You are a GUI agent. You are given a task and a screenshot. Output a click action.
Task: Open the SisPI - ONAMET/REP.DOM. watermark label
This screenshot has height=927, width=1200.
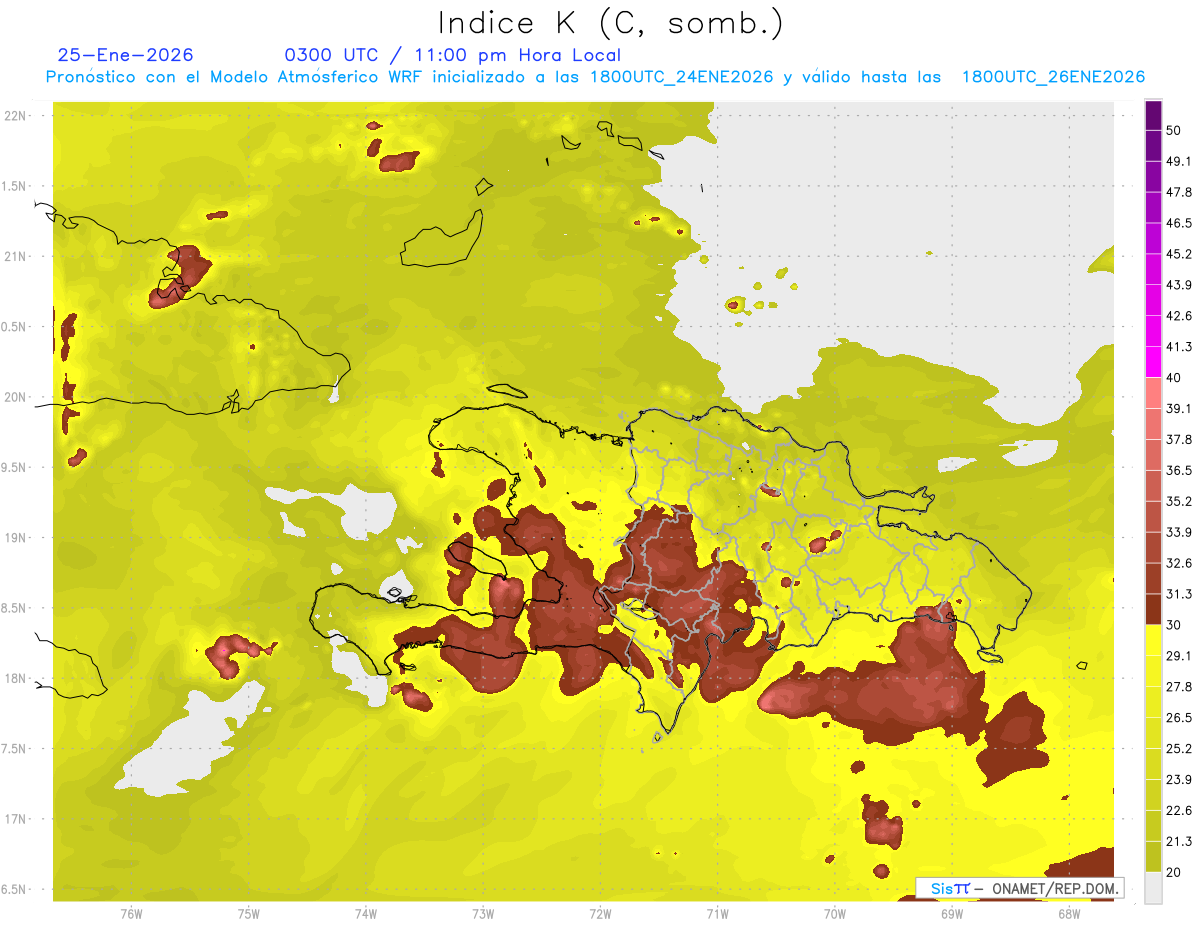pos(1019,888)
